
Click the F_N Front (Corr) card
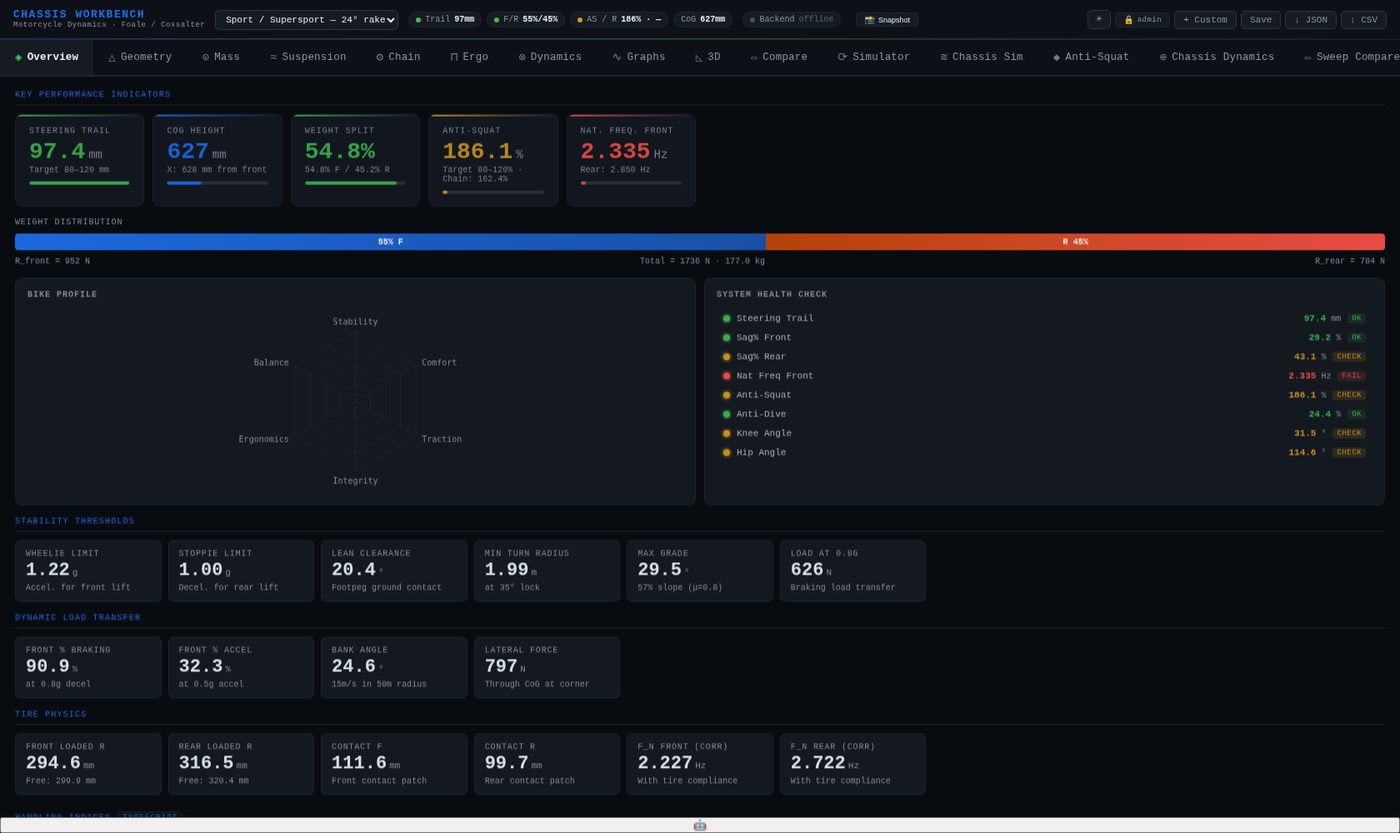(x=700, y=765)
